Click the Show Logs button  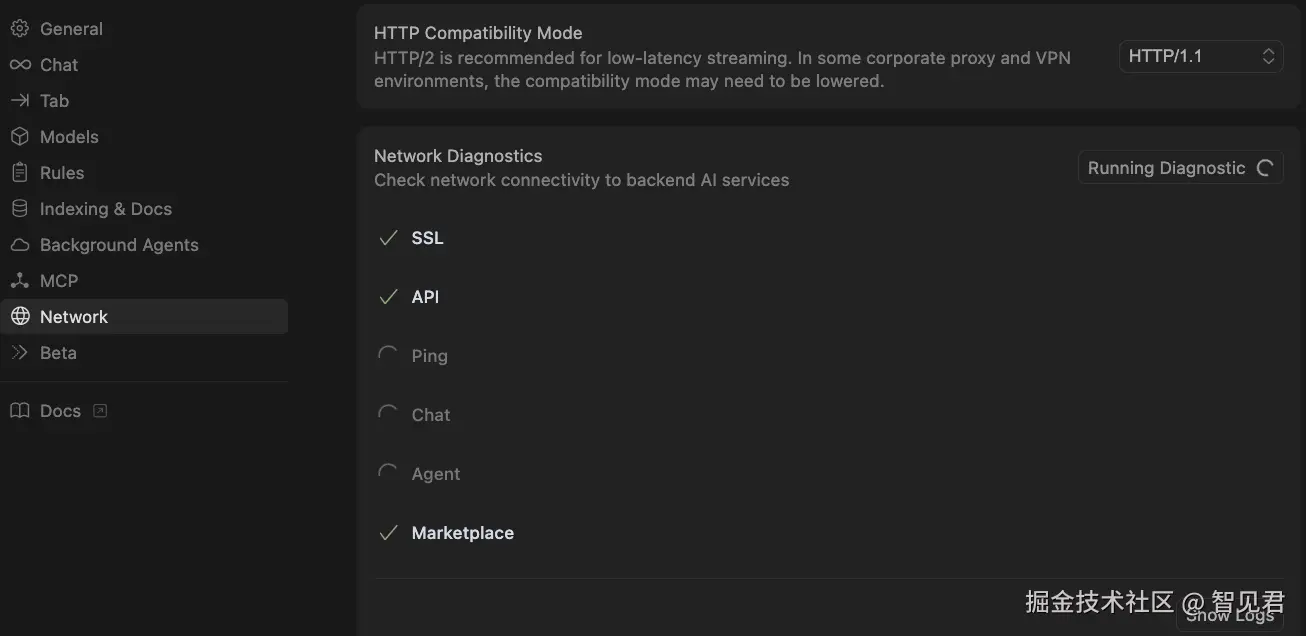click(x=1230, y=615)
